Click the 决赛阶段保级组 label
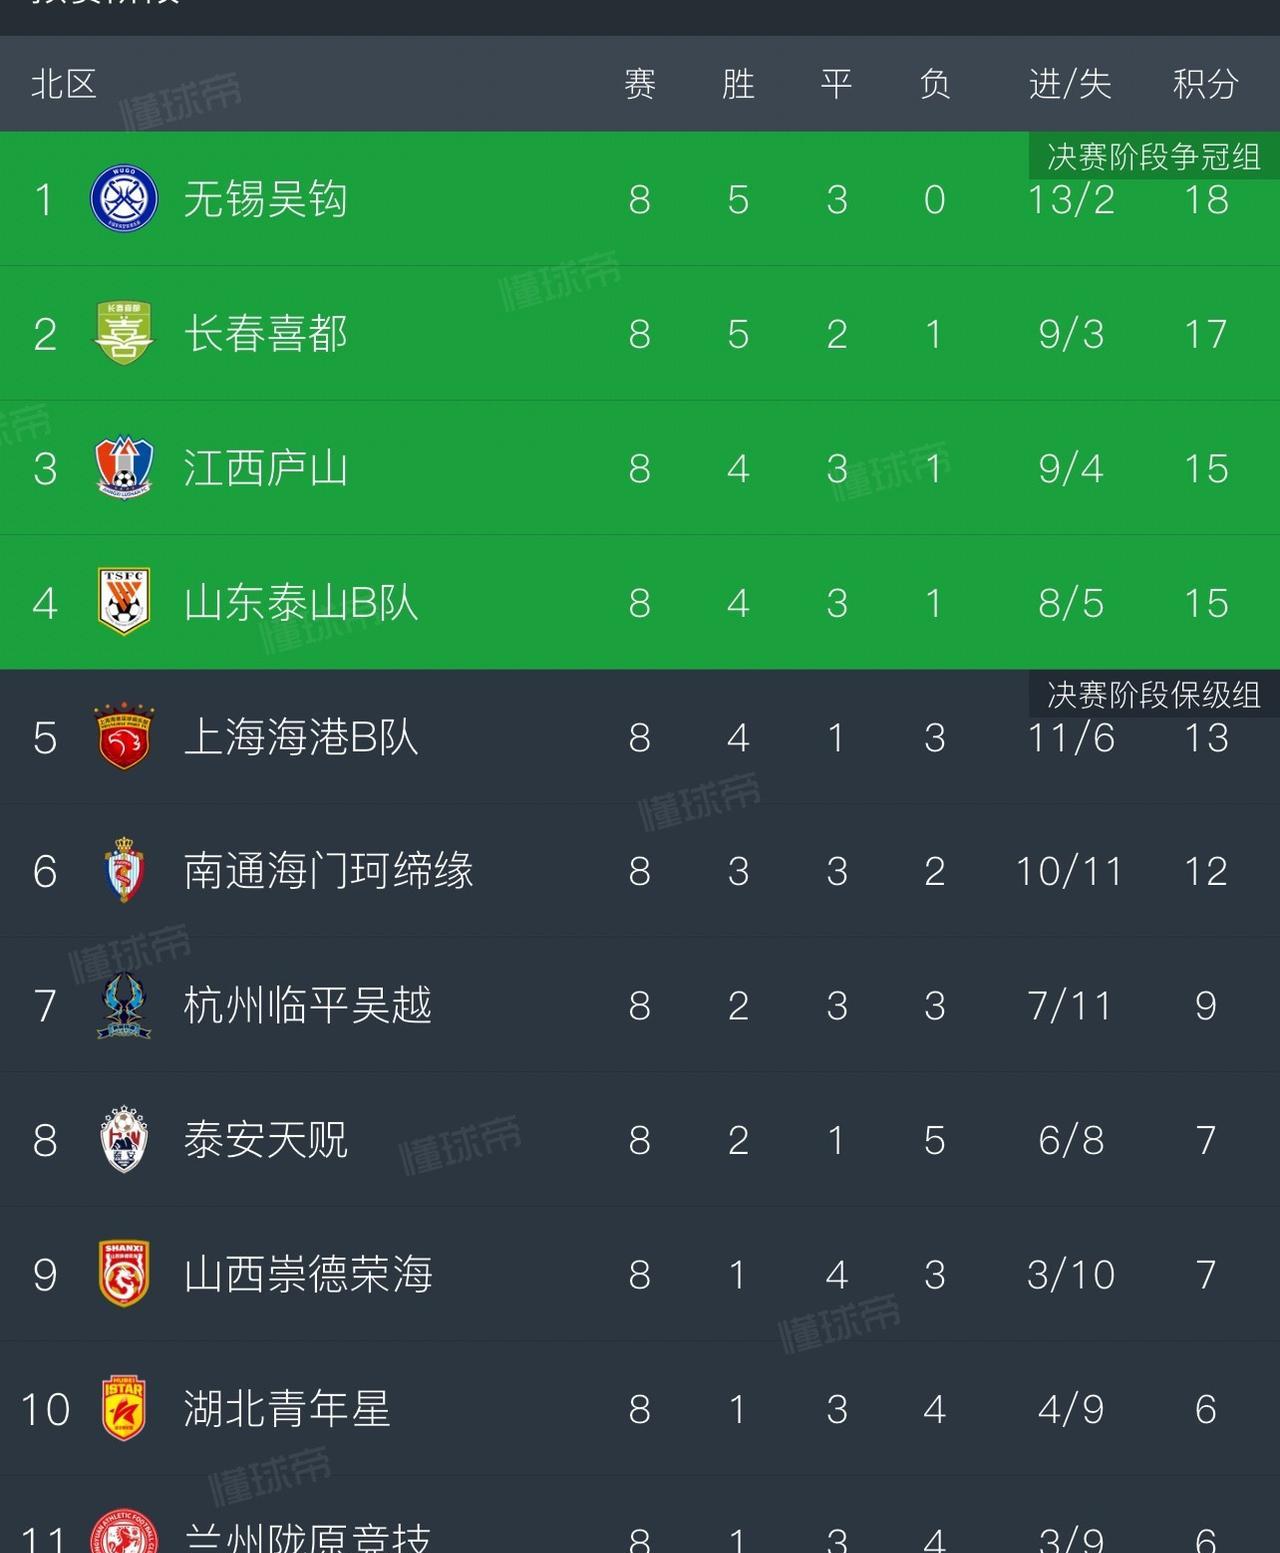This screenshot has width=1280, height=1553. pyautogui.click(x=1154, y=694)
